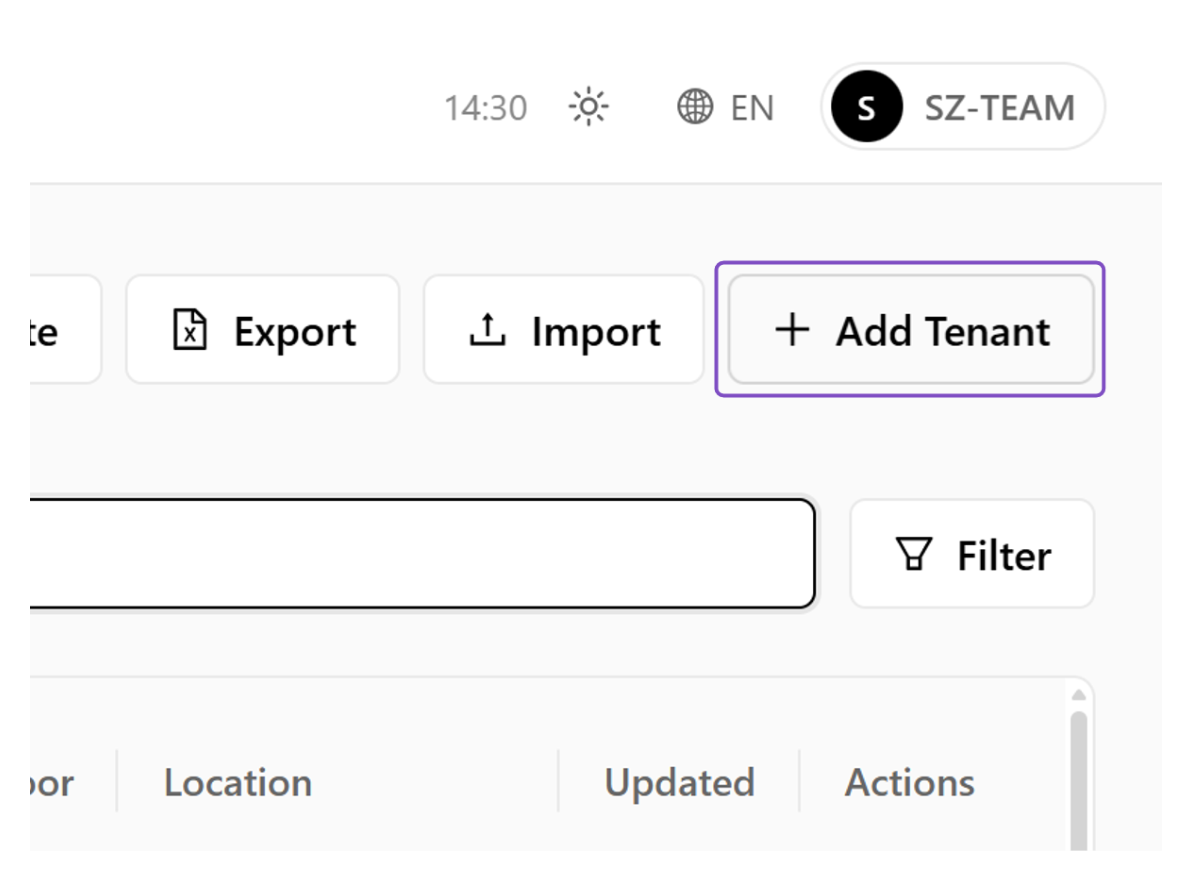Sort by the Updated column header
The image size is (1192, 881).
click(x=680, y=782)
